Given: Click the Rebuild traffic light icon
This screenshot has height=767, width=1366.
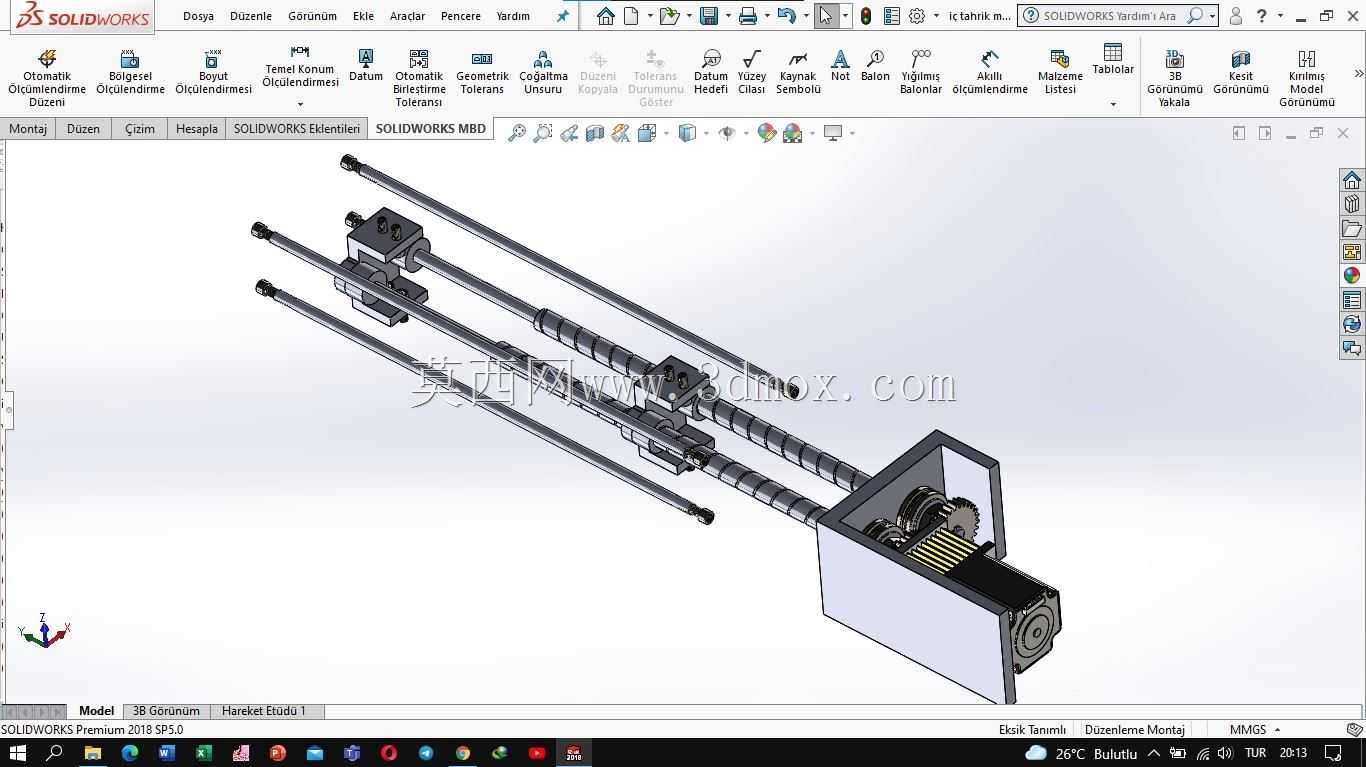Looking at the screenshot, I should coord(866,16).
